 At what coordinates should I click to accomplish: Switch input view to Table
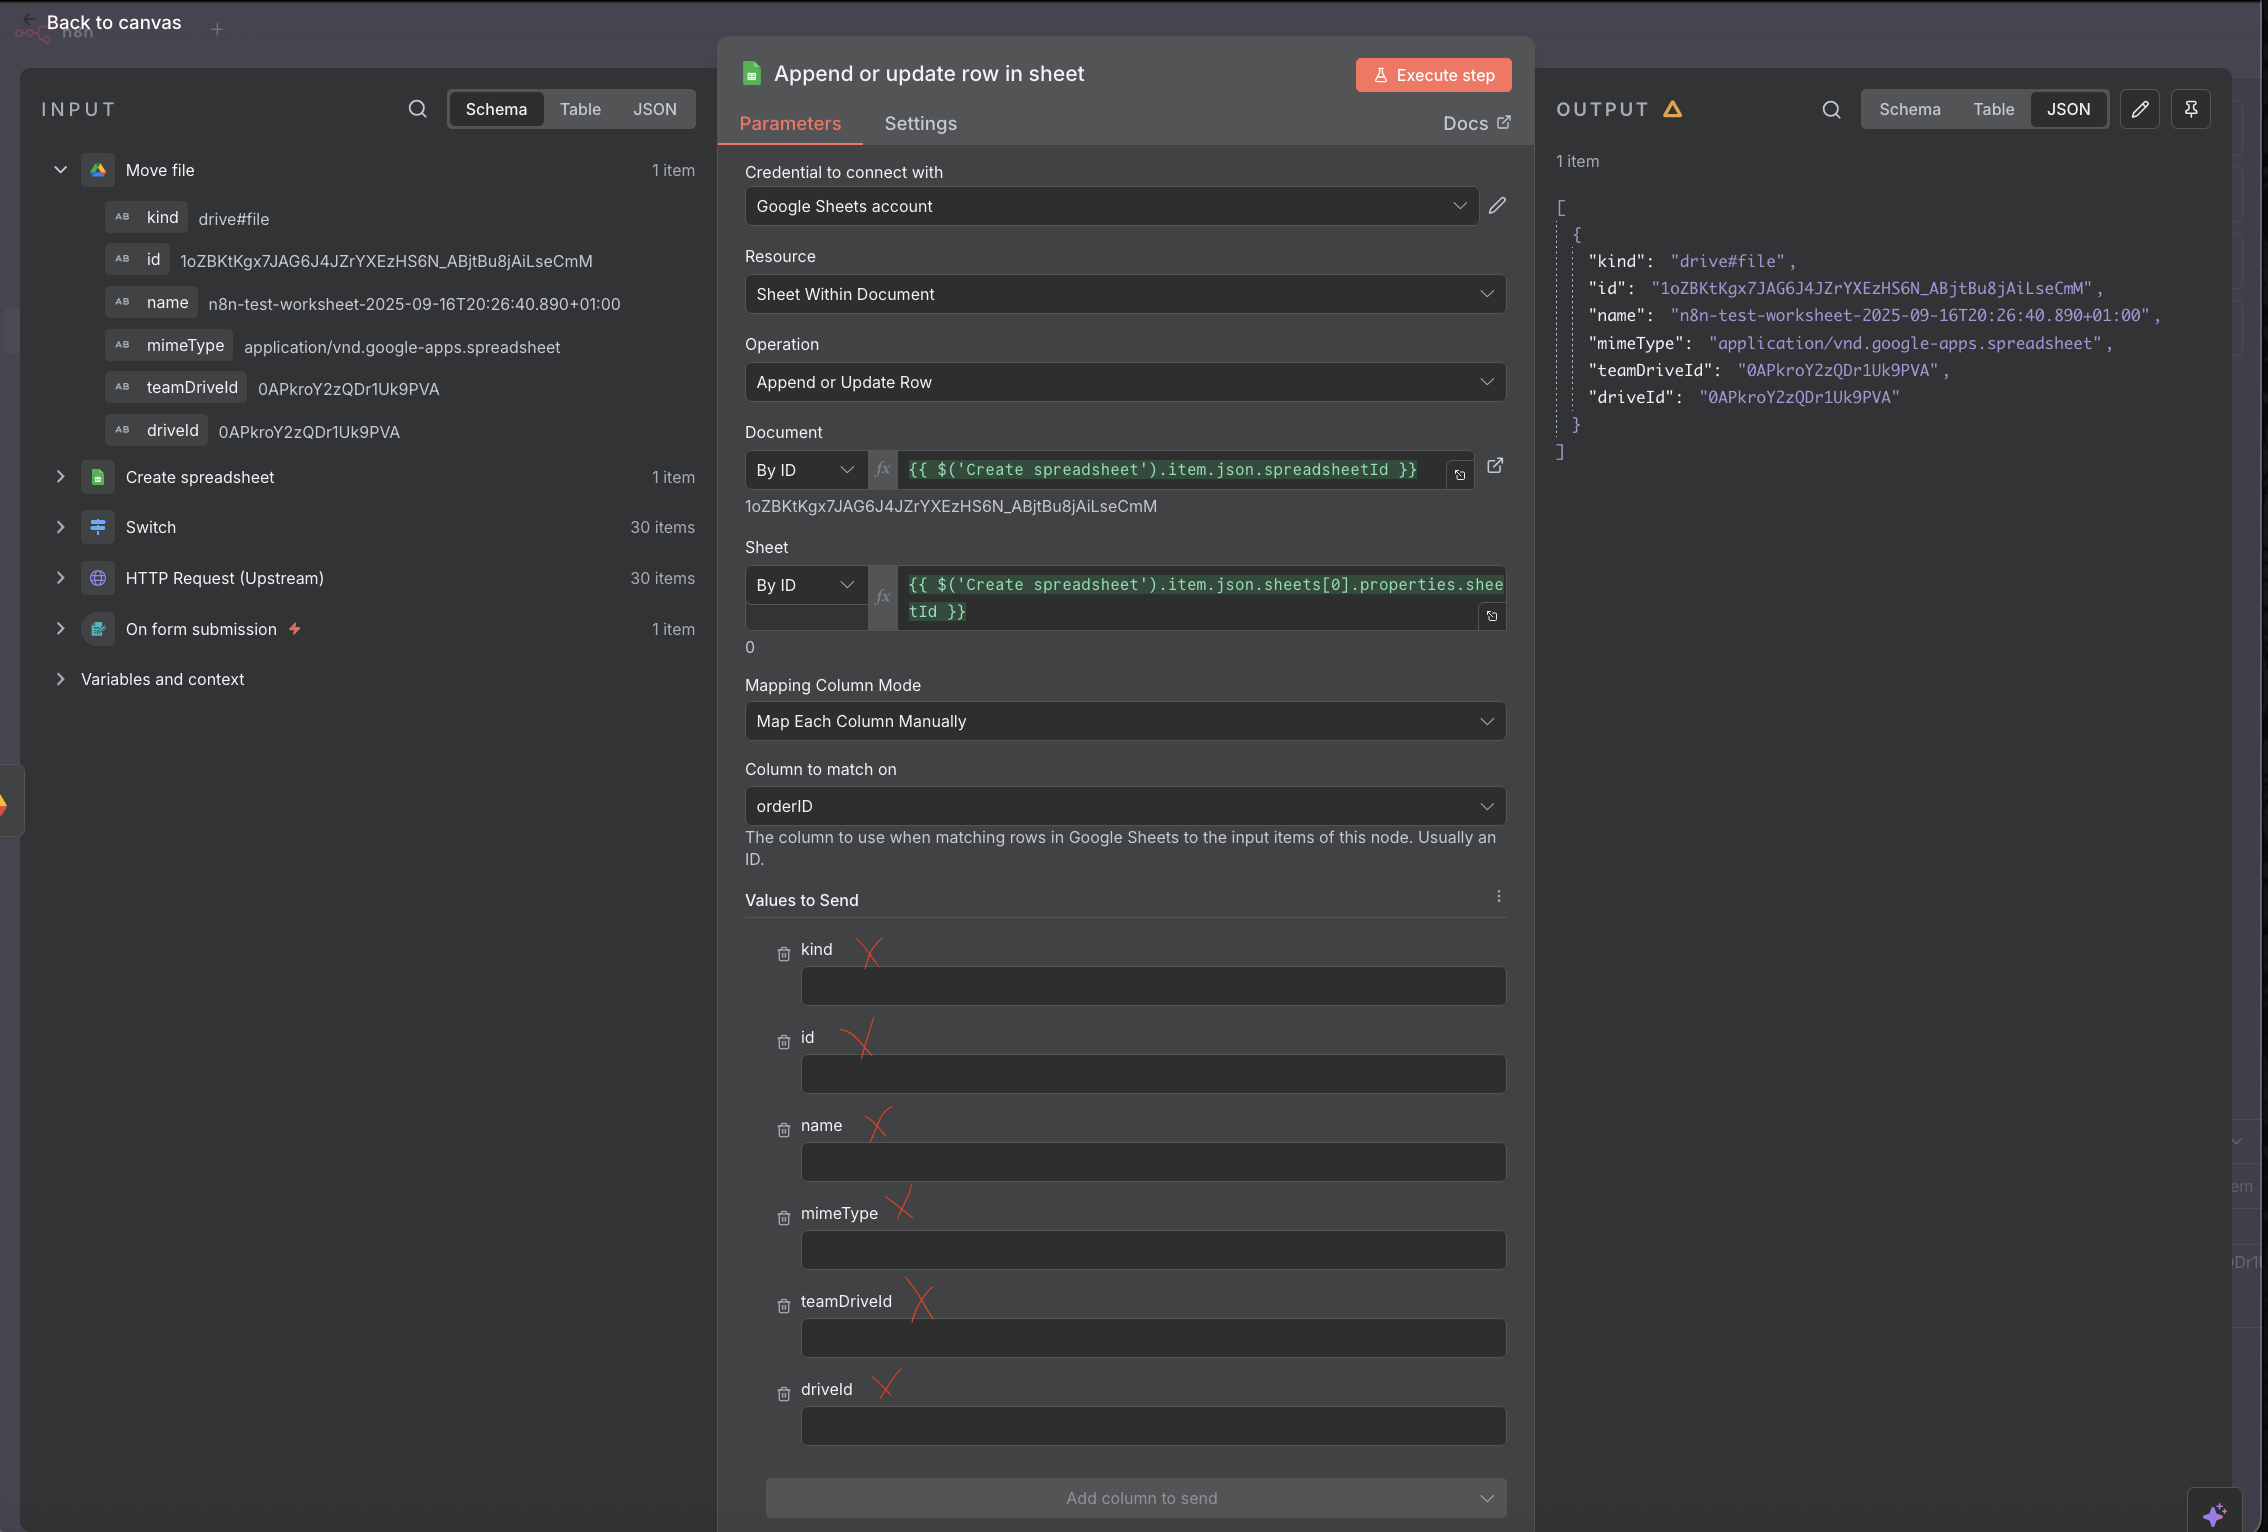coord(580,109)
